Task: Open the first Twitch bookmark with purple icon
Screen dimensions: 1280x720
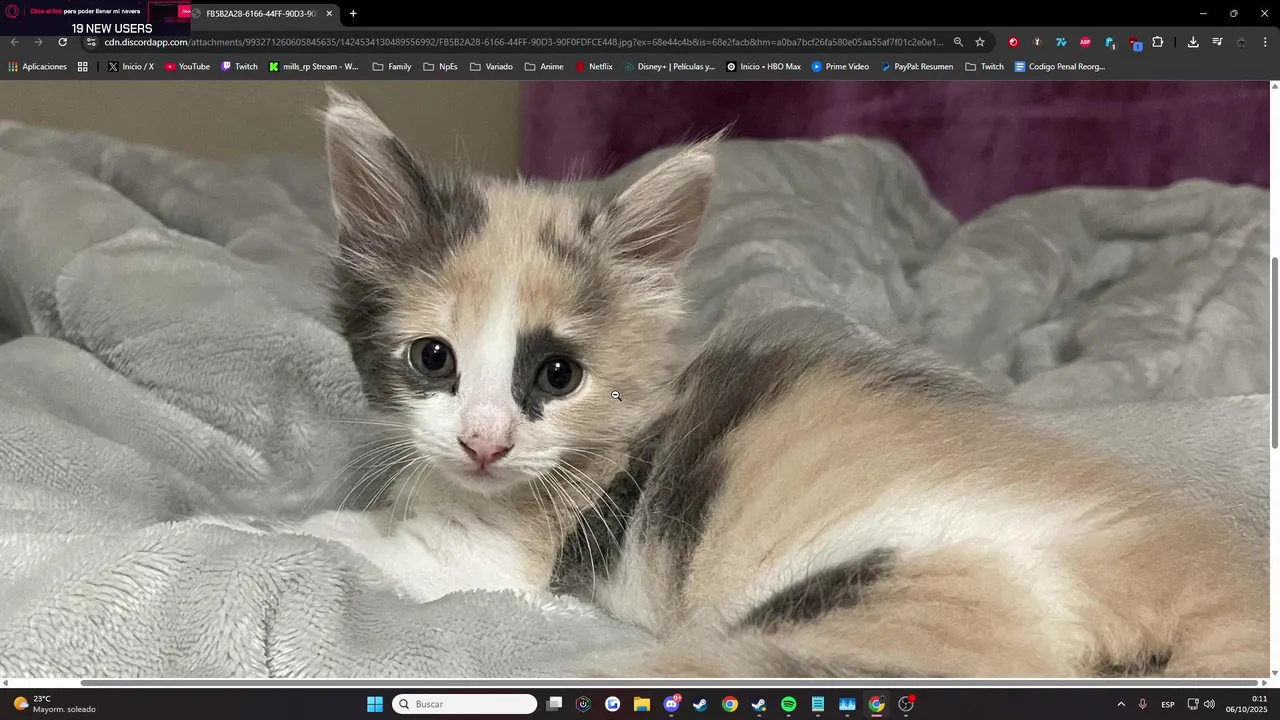Action: click(239, 67)
